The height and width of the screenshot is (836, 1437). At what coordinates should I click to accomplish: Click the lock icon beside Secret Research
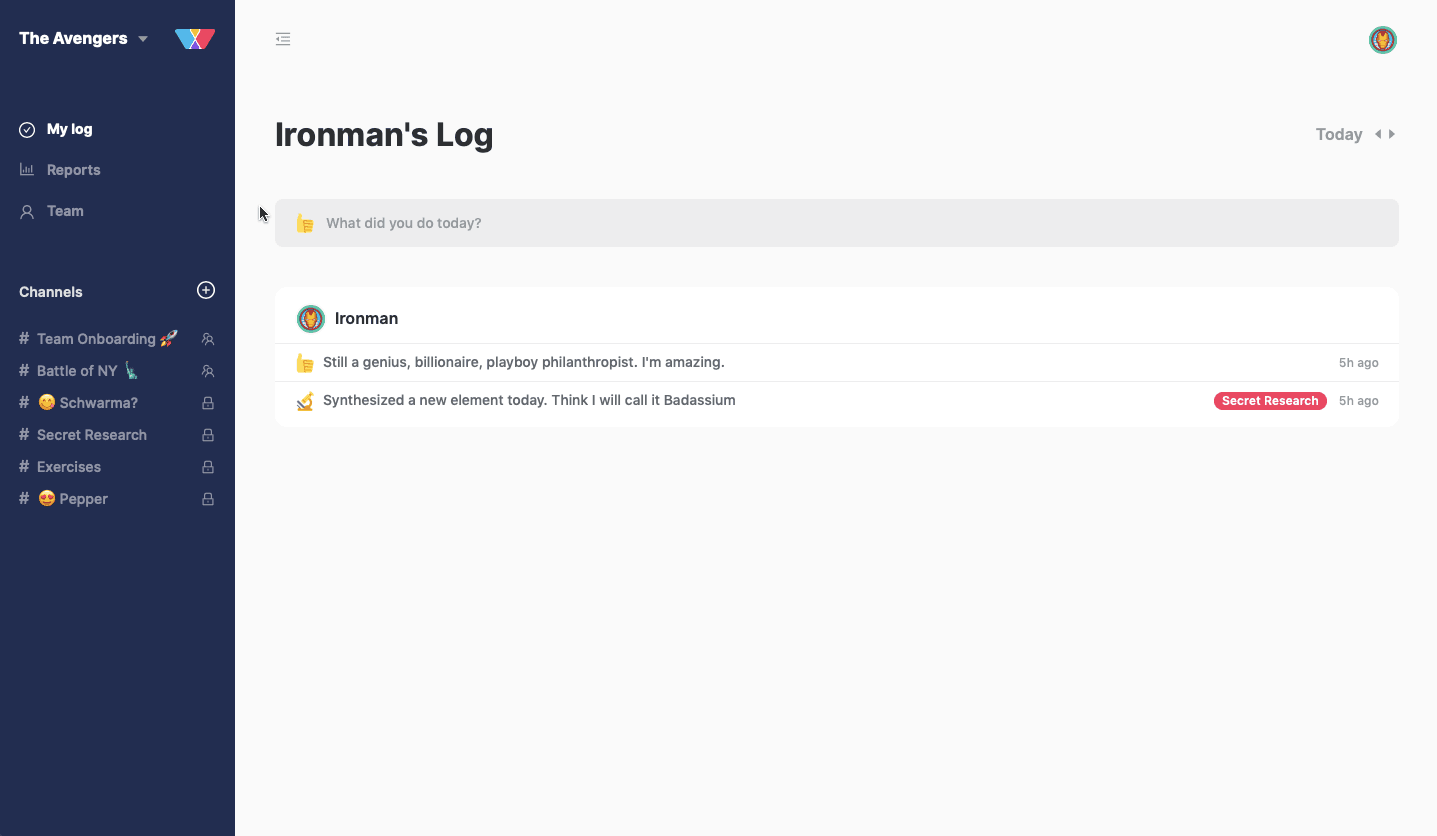pos(208,435)
